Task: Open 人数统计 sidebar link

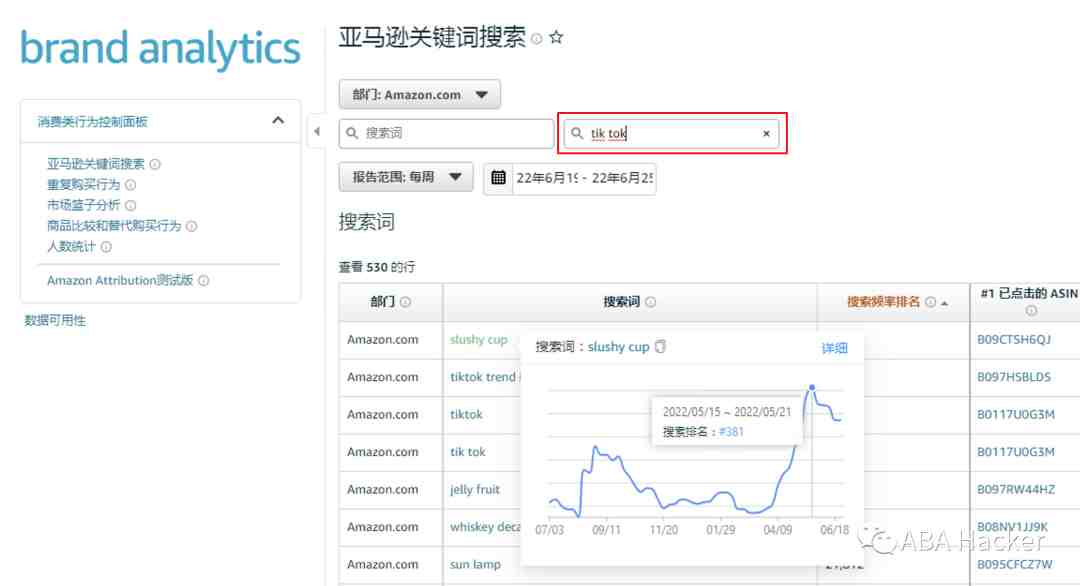Action: pos(71,247)
